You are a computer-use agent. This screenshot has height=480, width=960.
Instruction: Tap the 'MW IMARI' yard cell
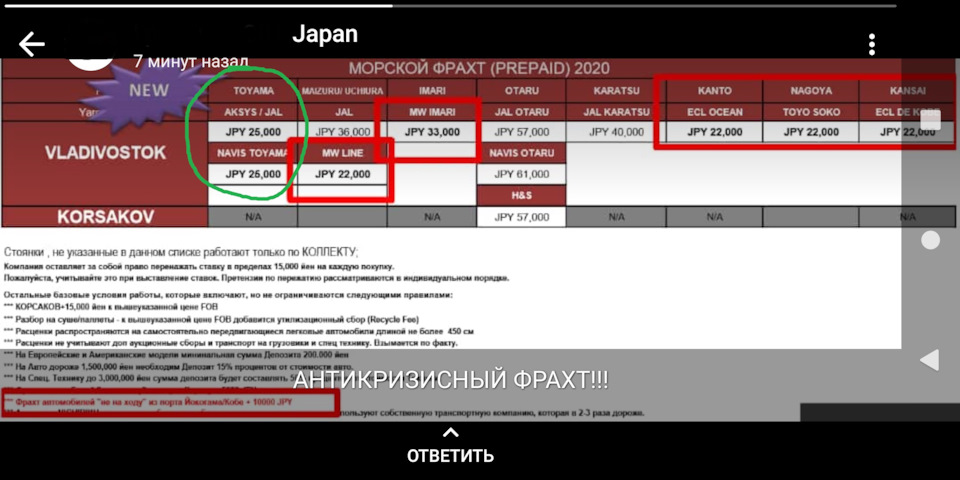pos(432,113)
